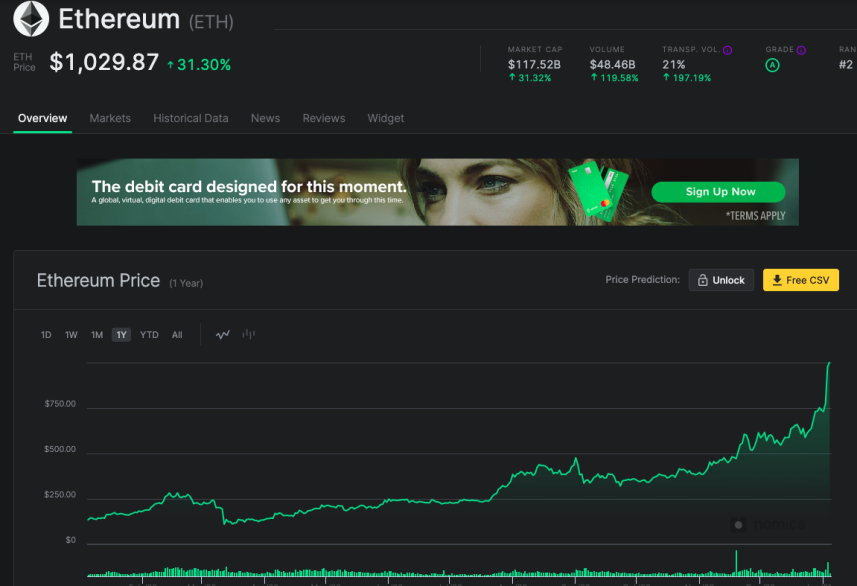Click the $48.46B volume value
Viewport: 857px width, 586px height.
(x=612, y=65)
